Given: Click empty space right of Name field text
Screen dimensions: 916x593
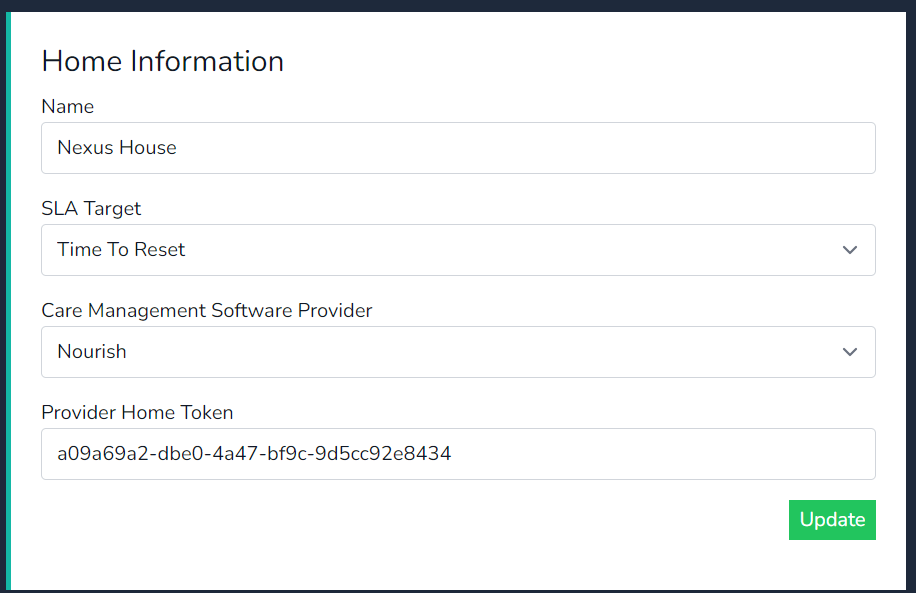Looking at the screenshot, I should tap(600, 148).
